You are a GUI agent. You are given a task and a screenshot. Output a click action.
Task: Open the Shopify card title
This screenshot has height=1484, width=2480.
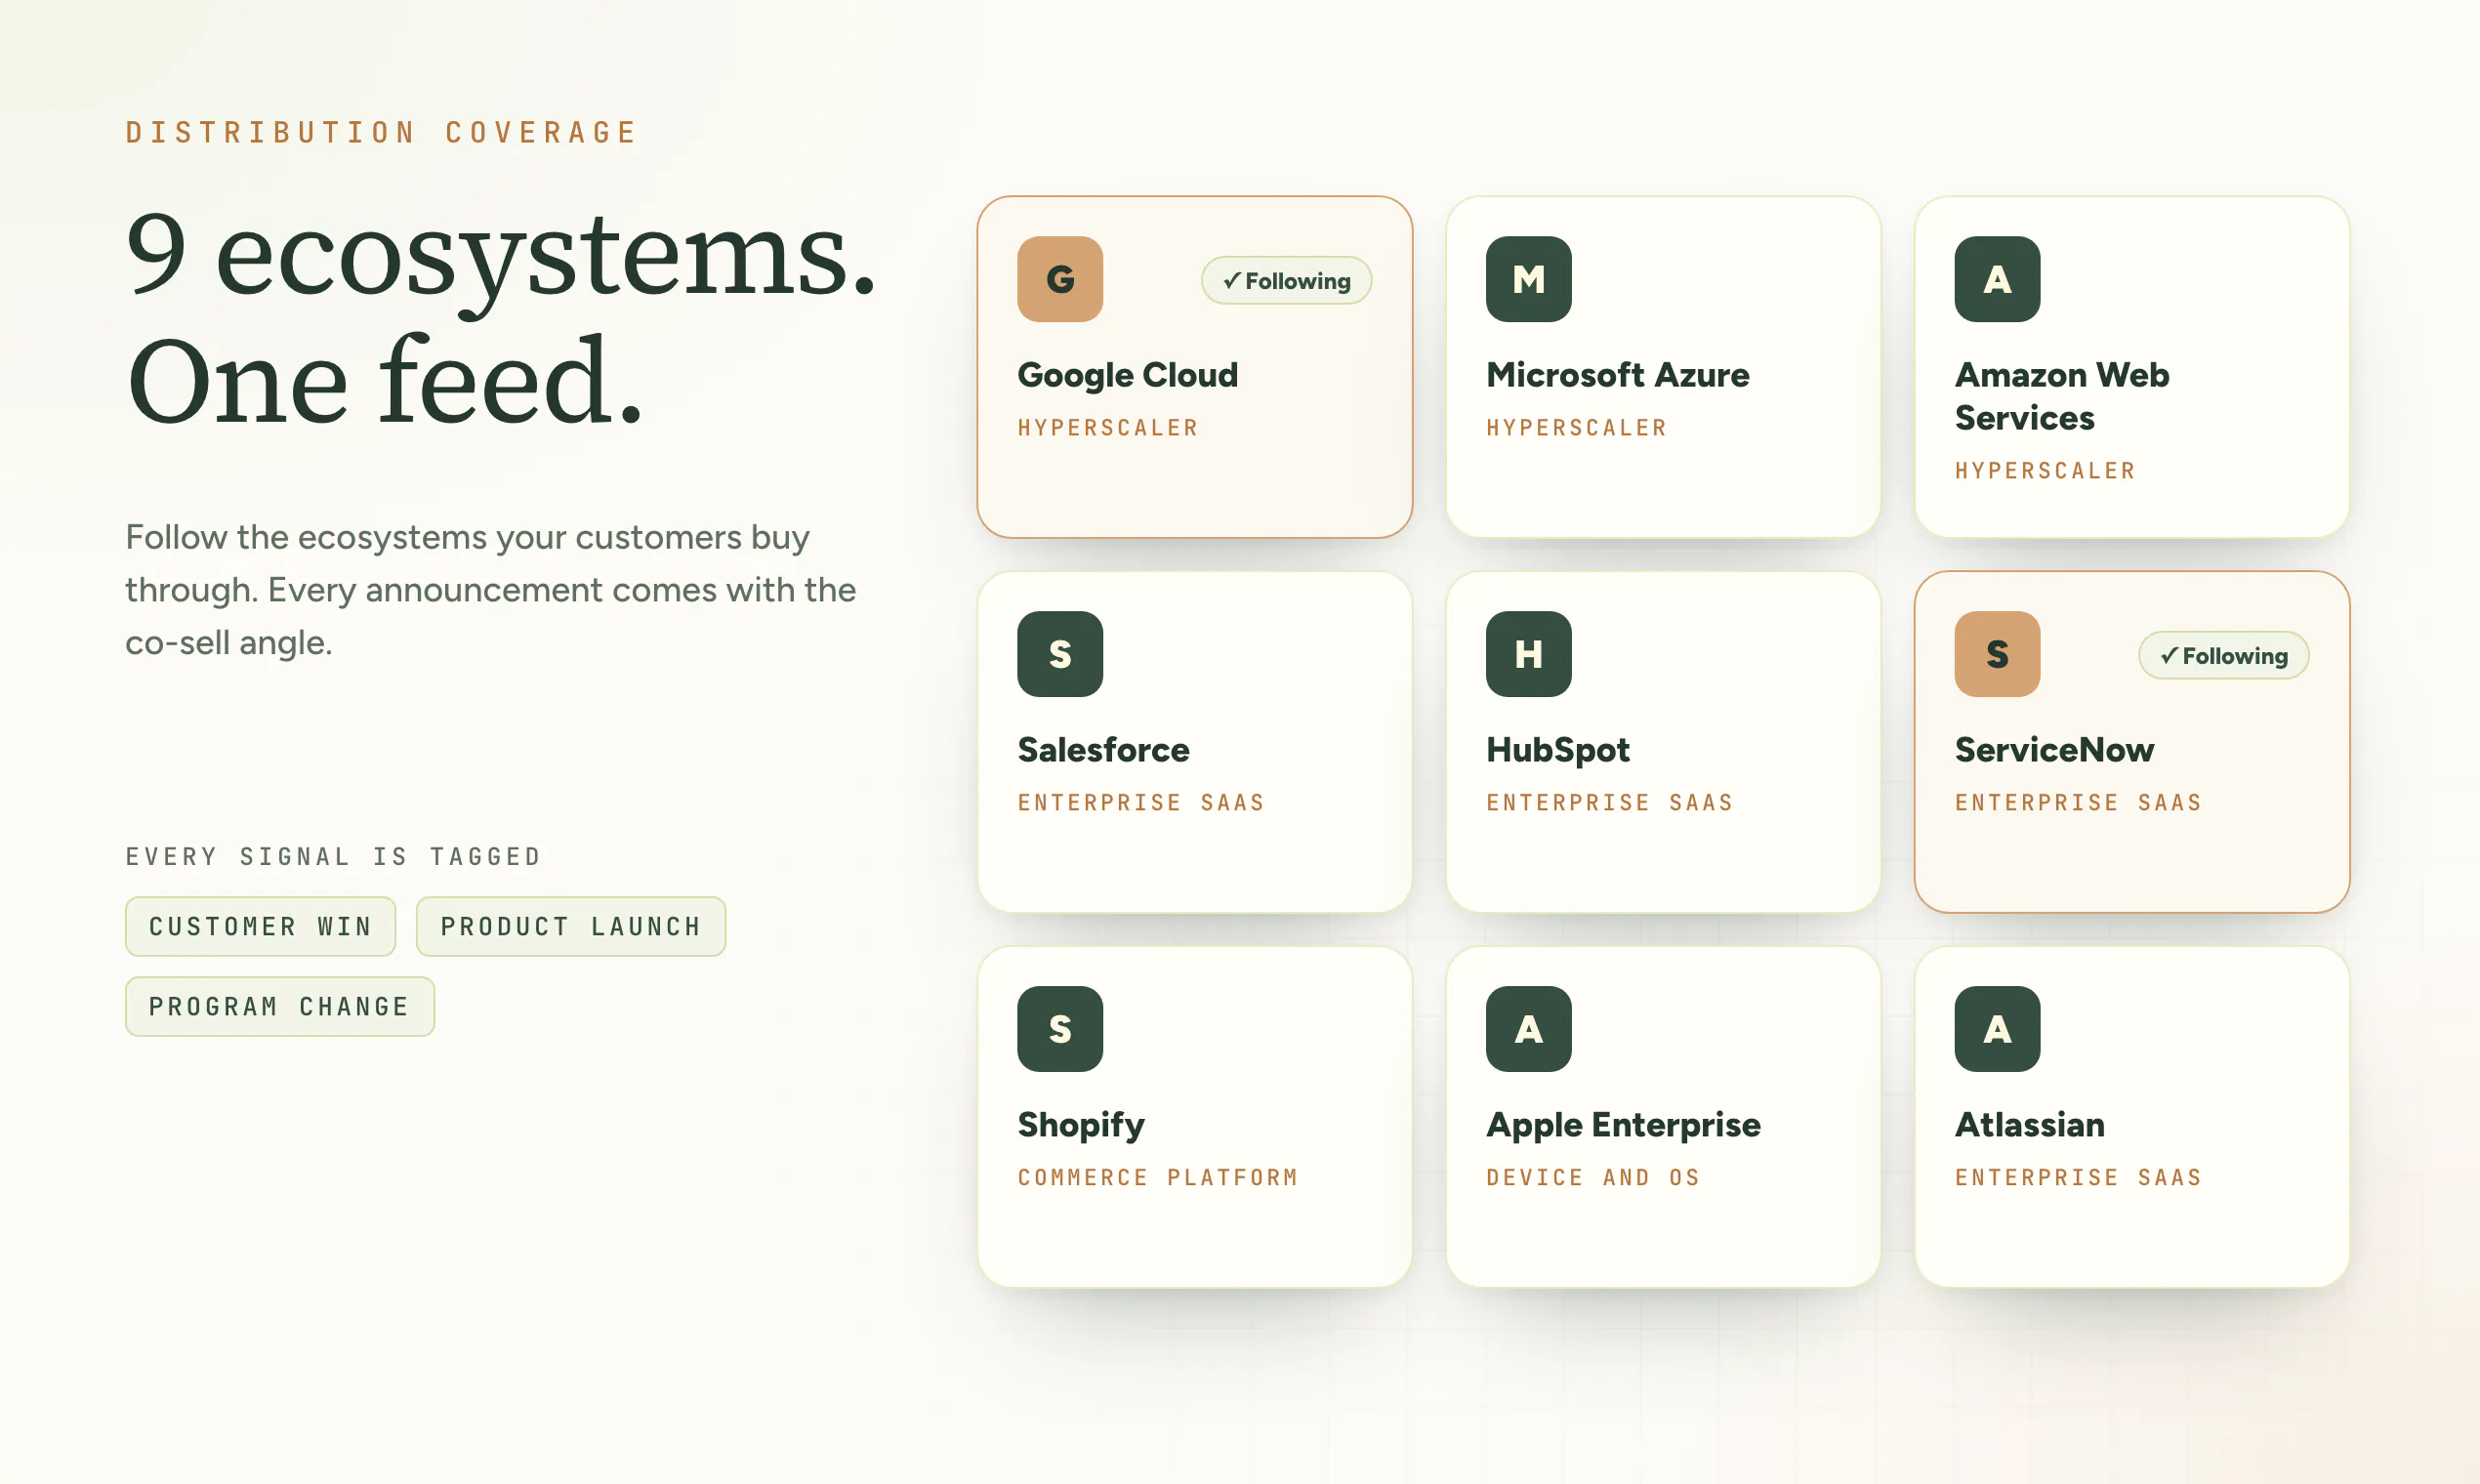click(1081, 1126)
